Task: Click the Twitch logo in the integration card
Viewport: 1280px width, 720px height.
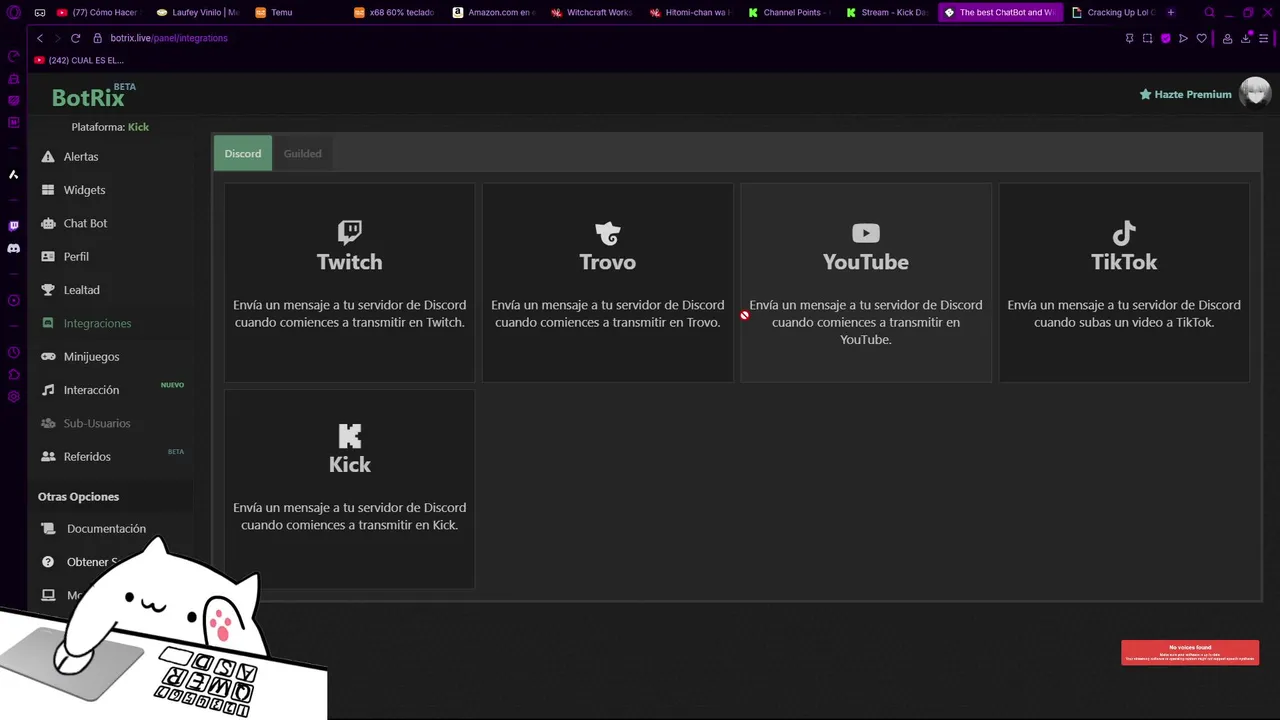Action: [350, 233]
